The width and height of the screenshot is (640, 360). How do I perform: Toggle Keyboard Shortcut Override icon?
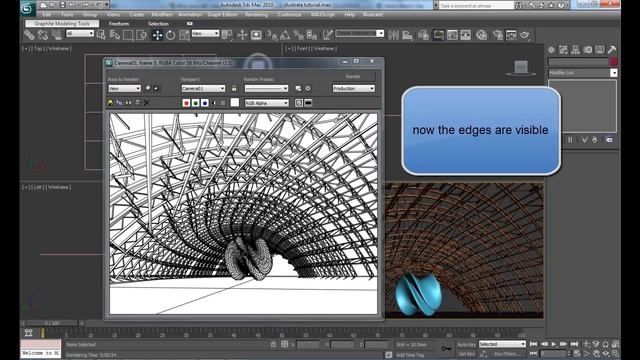coord(256,35)
